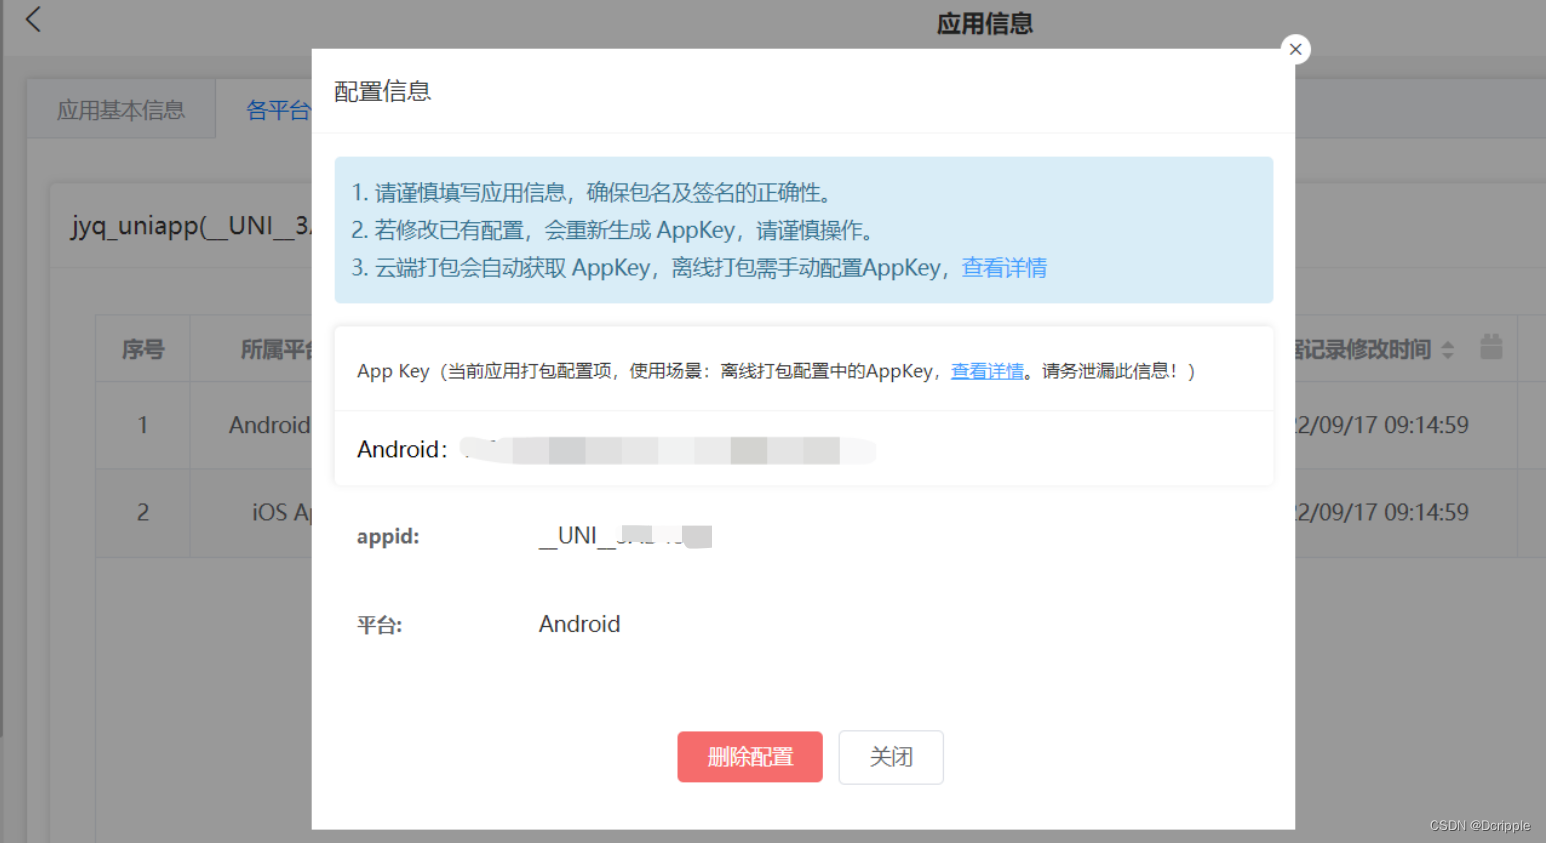
Task: Open 查看详情 link in App Key description
Action: click(987, 371)
